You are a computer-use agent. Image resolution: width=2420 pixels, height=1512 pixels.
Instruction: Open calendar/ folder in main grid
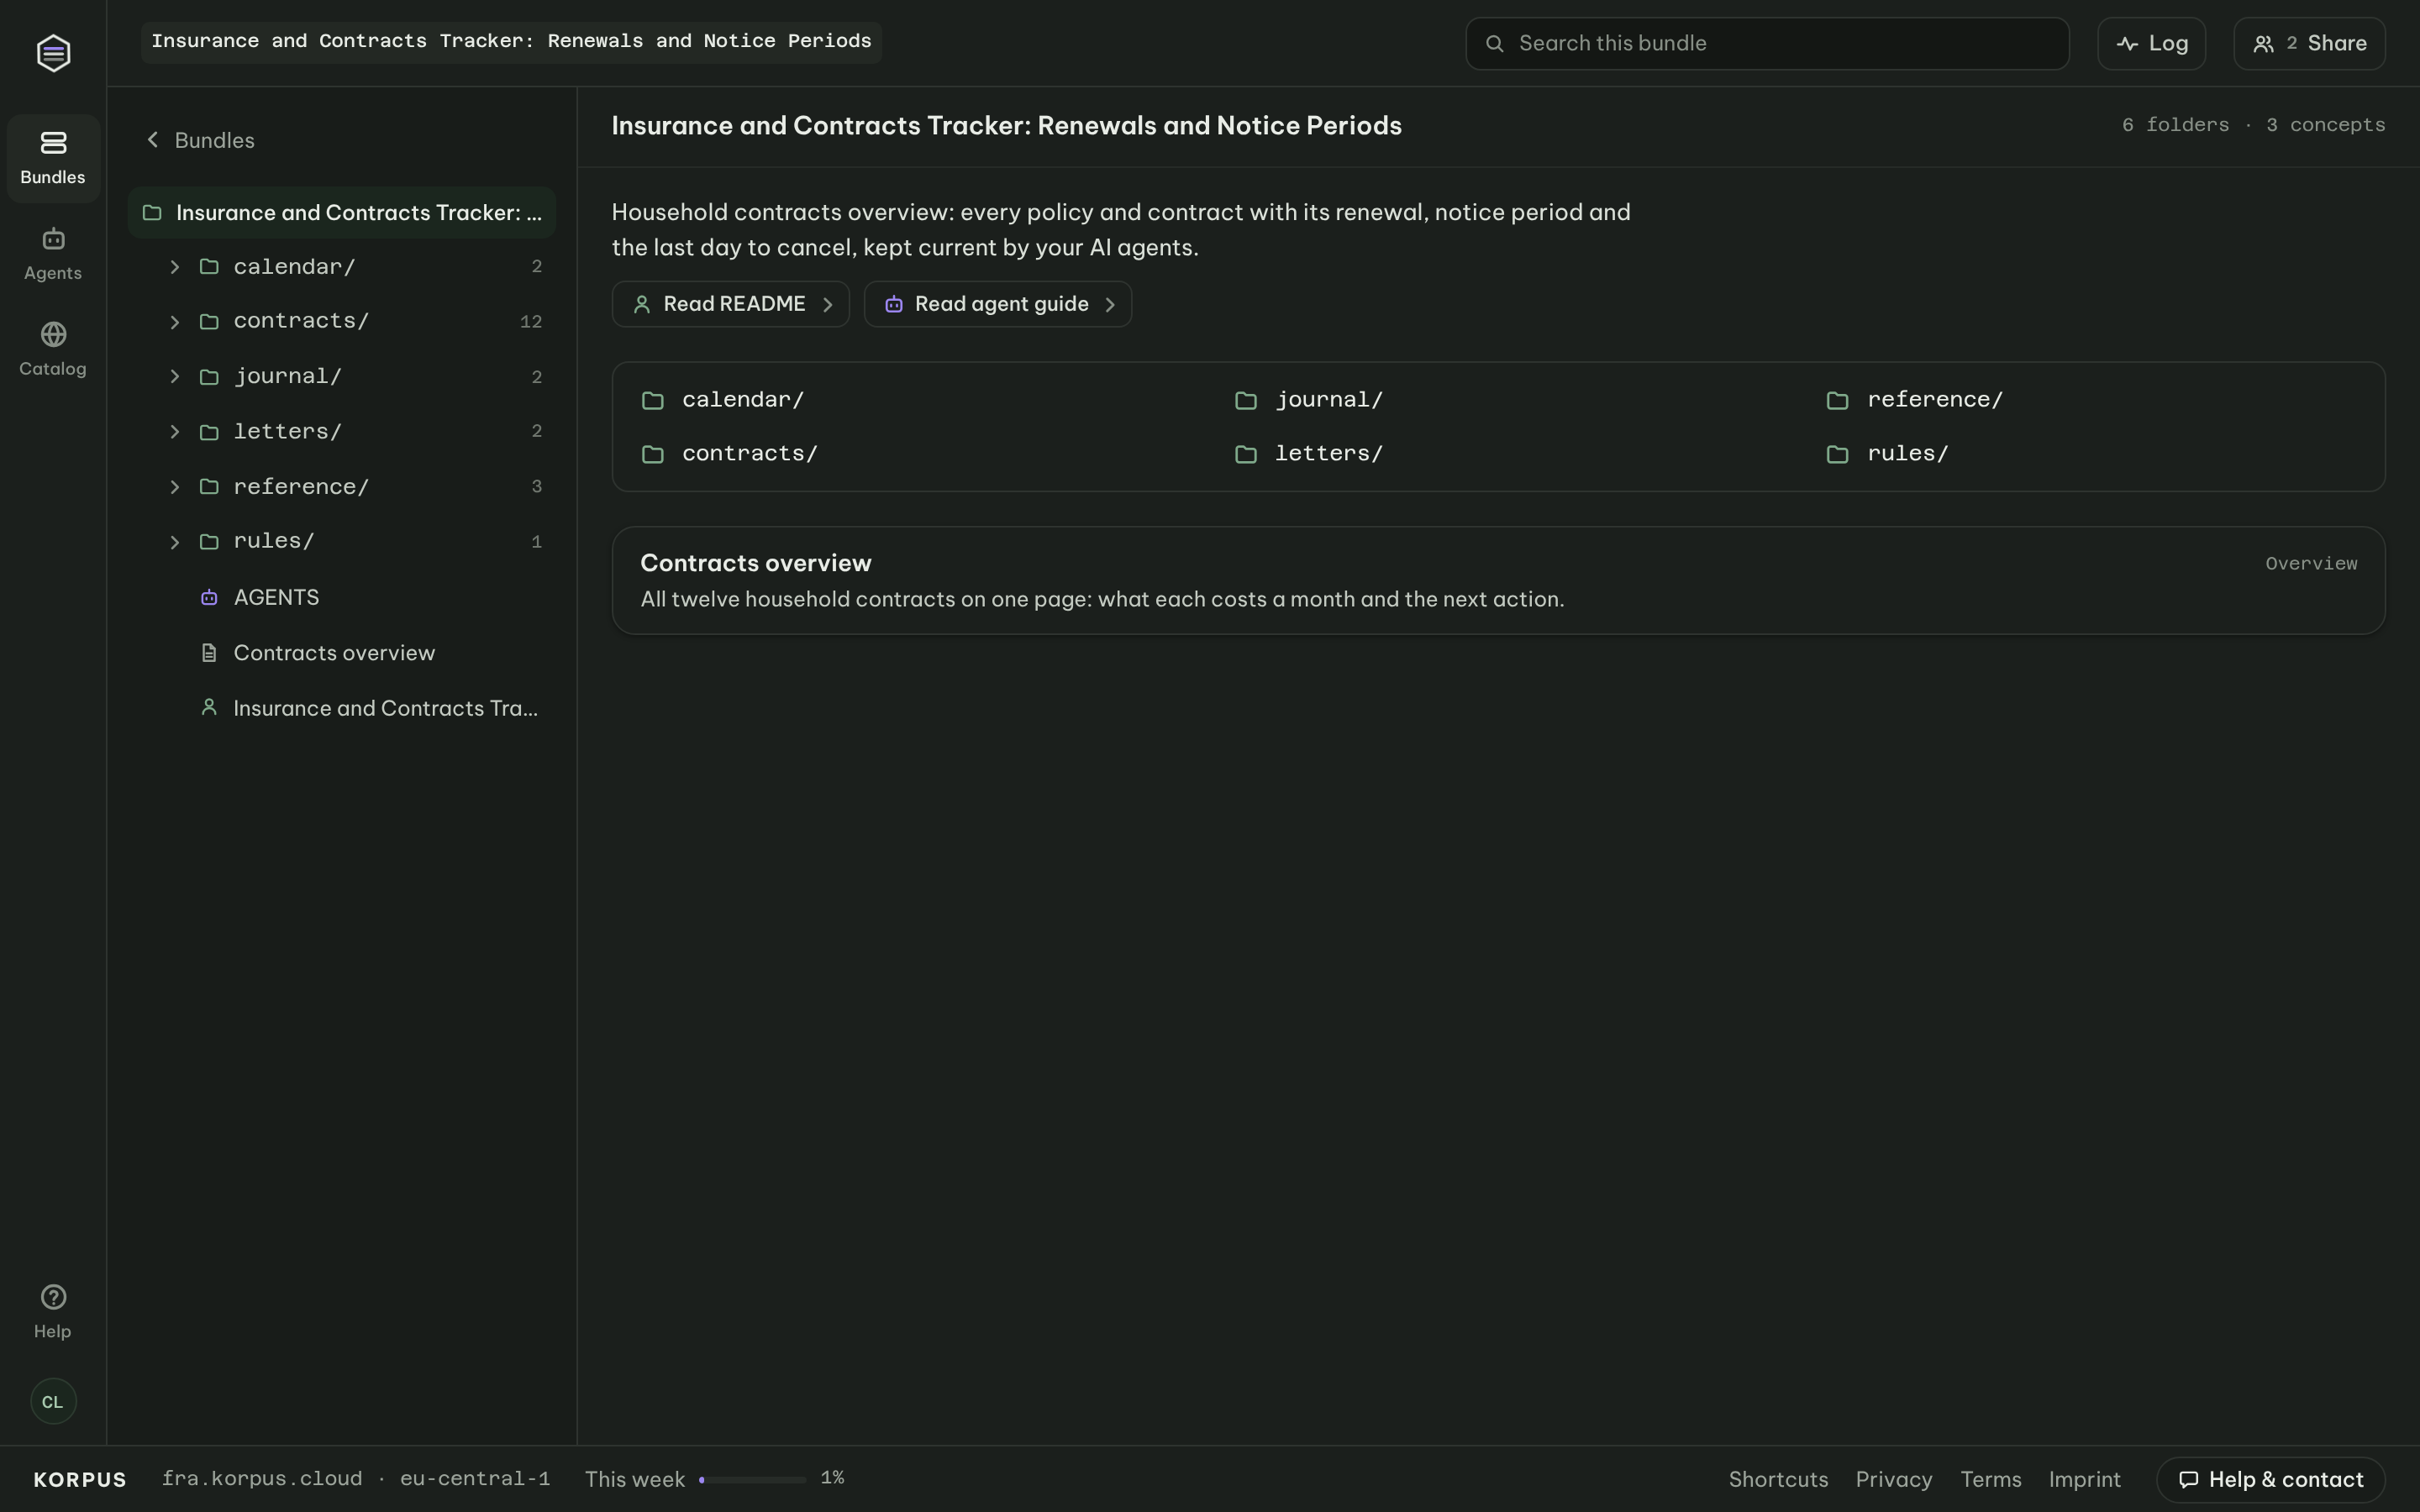(x=722, y=400)
